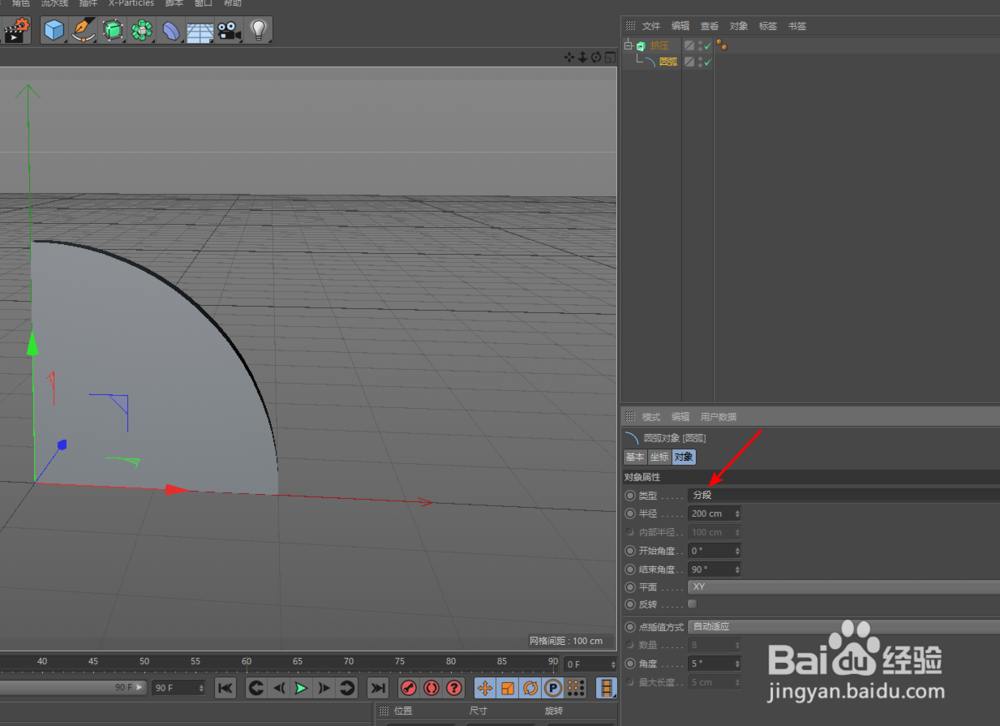Click the layer square of Extrude object
Image resolution: width=1000 pixels, height=726 pixels.
(x=689, y=45)
